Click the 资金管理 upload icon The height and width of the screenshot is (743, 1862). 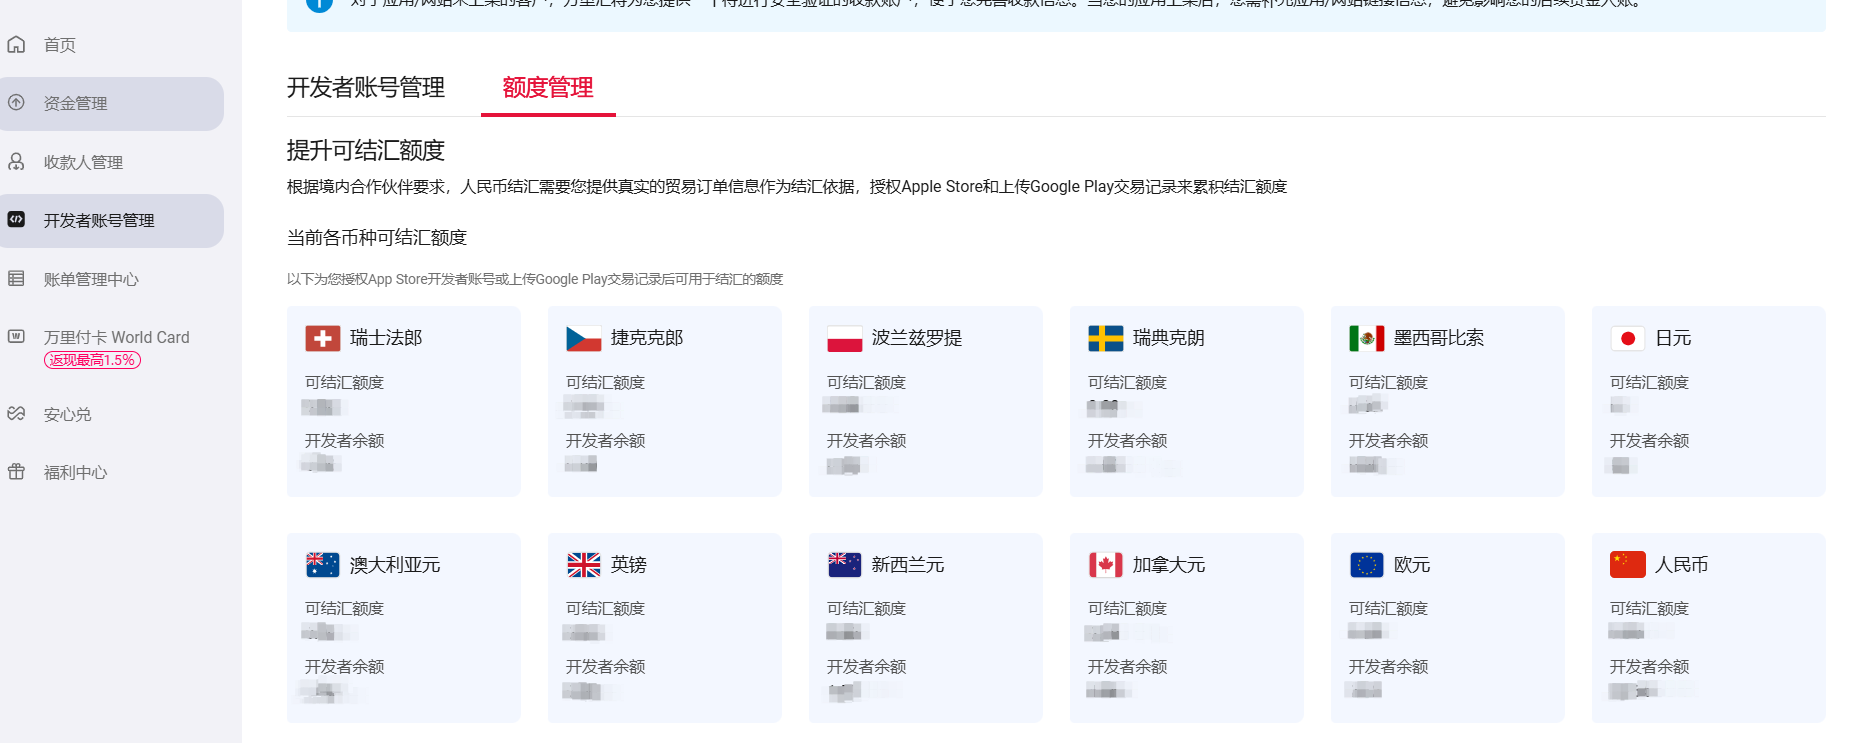point(16,103)
